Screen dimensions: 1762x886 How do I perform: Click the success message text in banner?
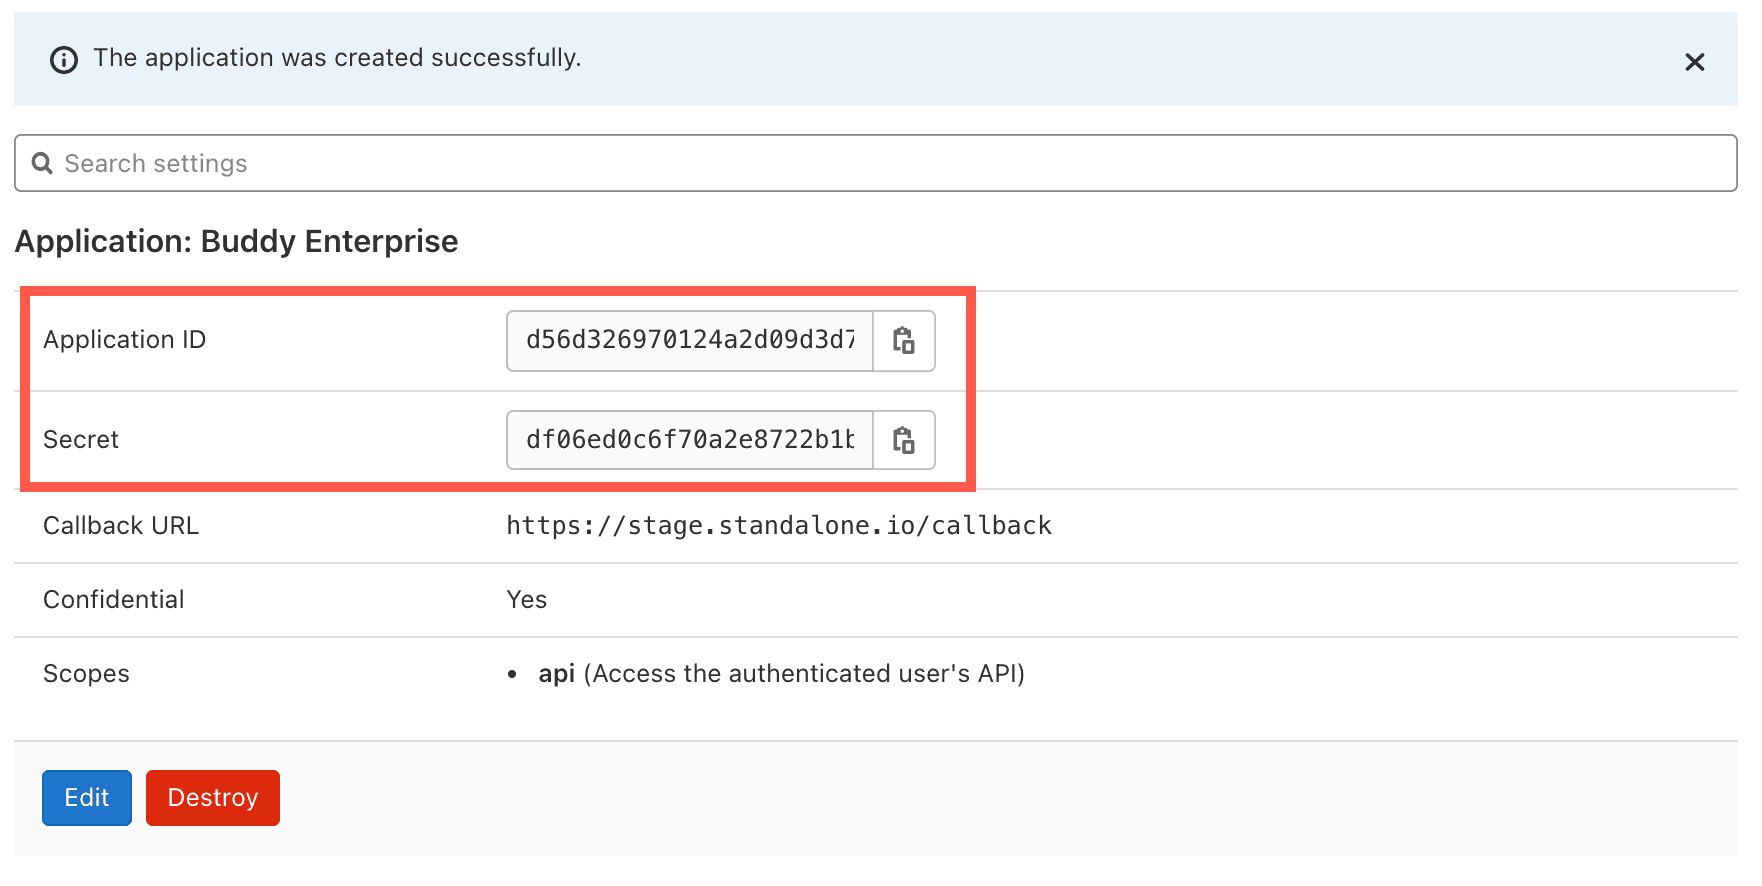tap(337, 58)
